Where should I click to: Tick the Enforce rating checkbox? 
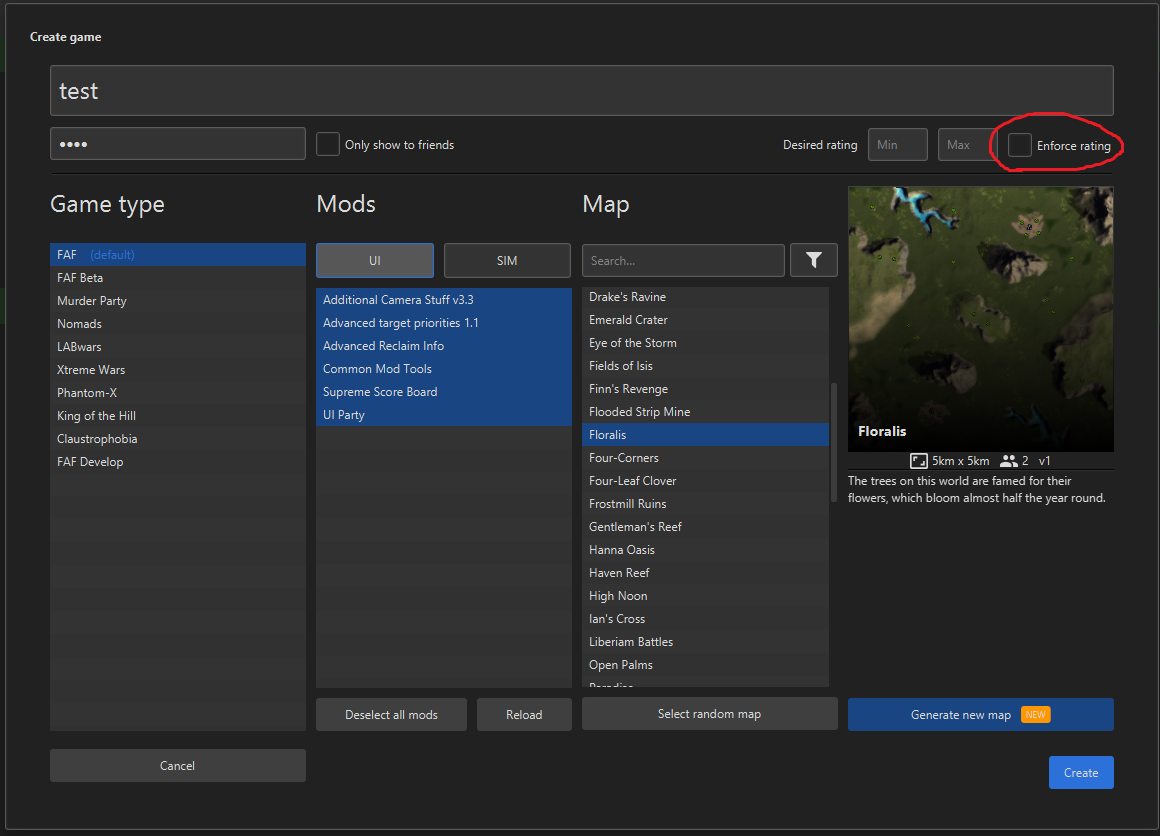pyautogui.click(x=1019, y=145)
